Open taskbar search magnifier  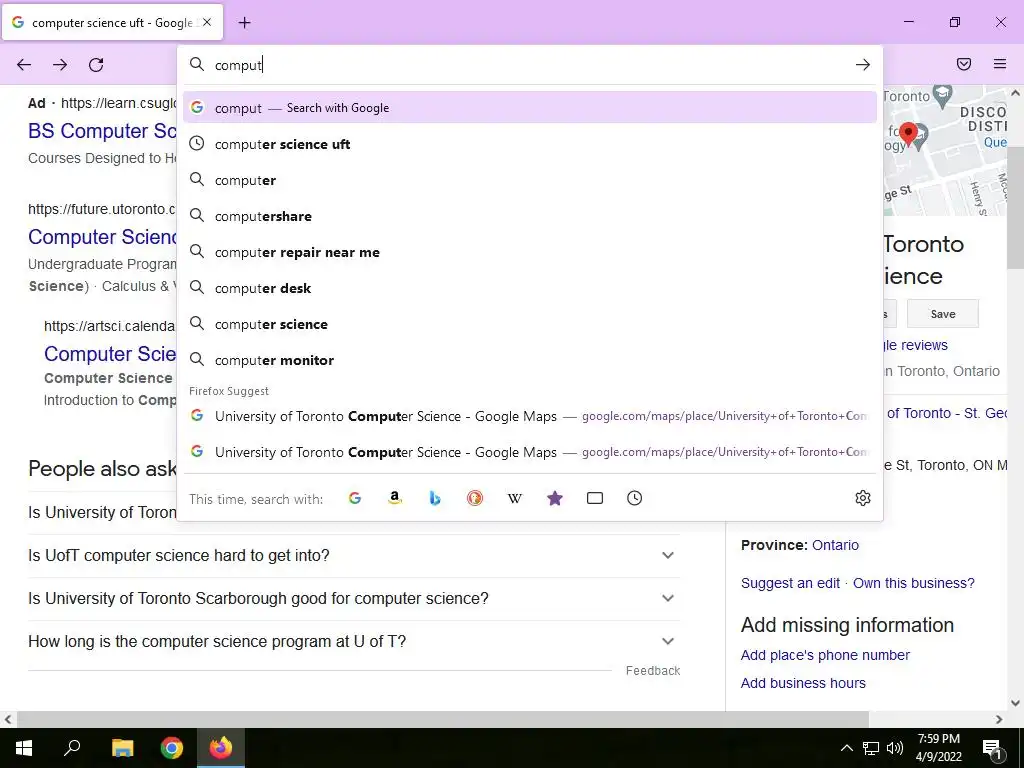(72, 748)
